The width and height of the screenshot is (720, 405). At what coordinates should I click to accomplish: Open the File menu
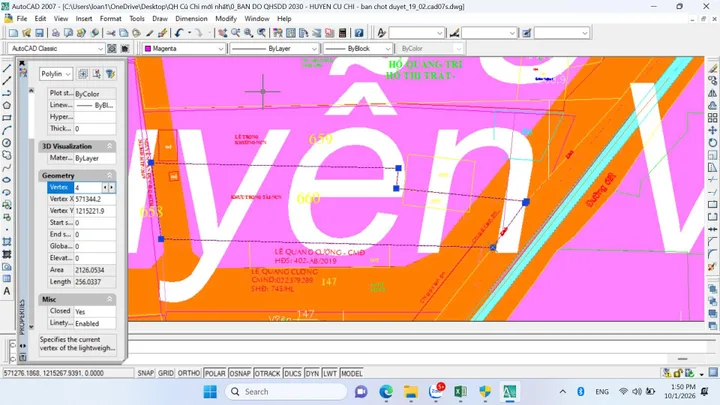(x=22, y=19)
